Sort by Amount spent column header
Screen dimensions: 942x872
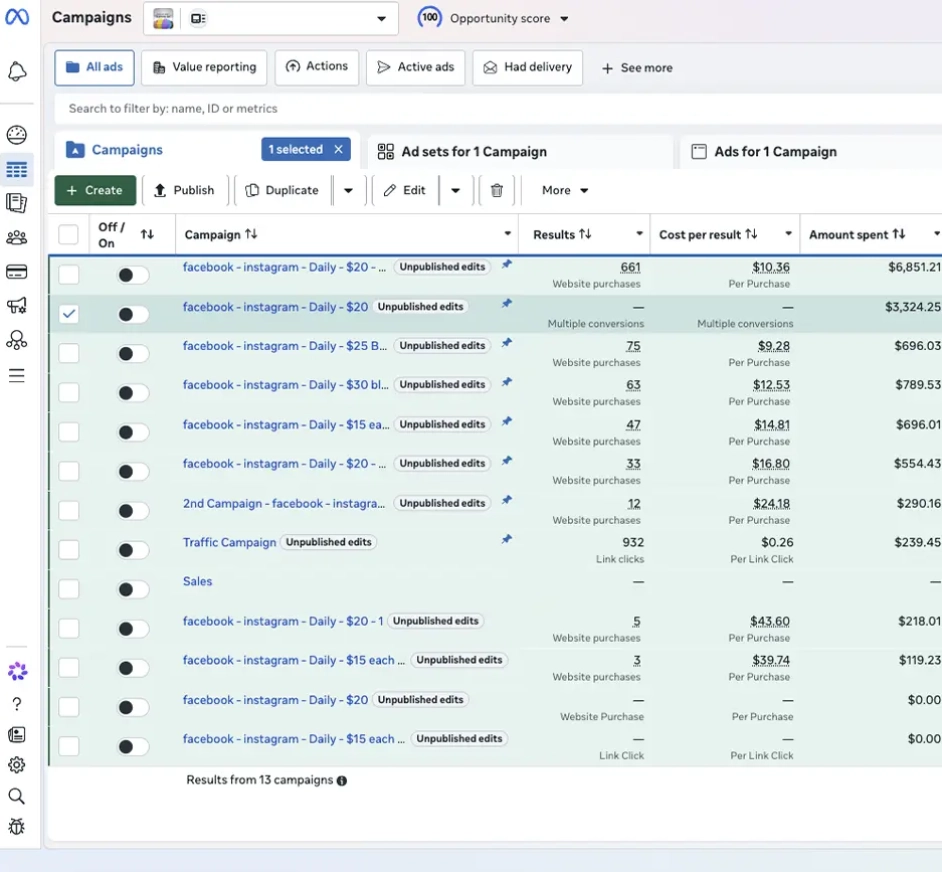(857, 234)
